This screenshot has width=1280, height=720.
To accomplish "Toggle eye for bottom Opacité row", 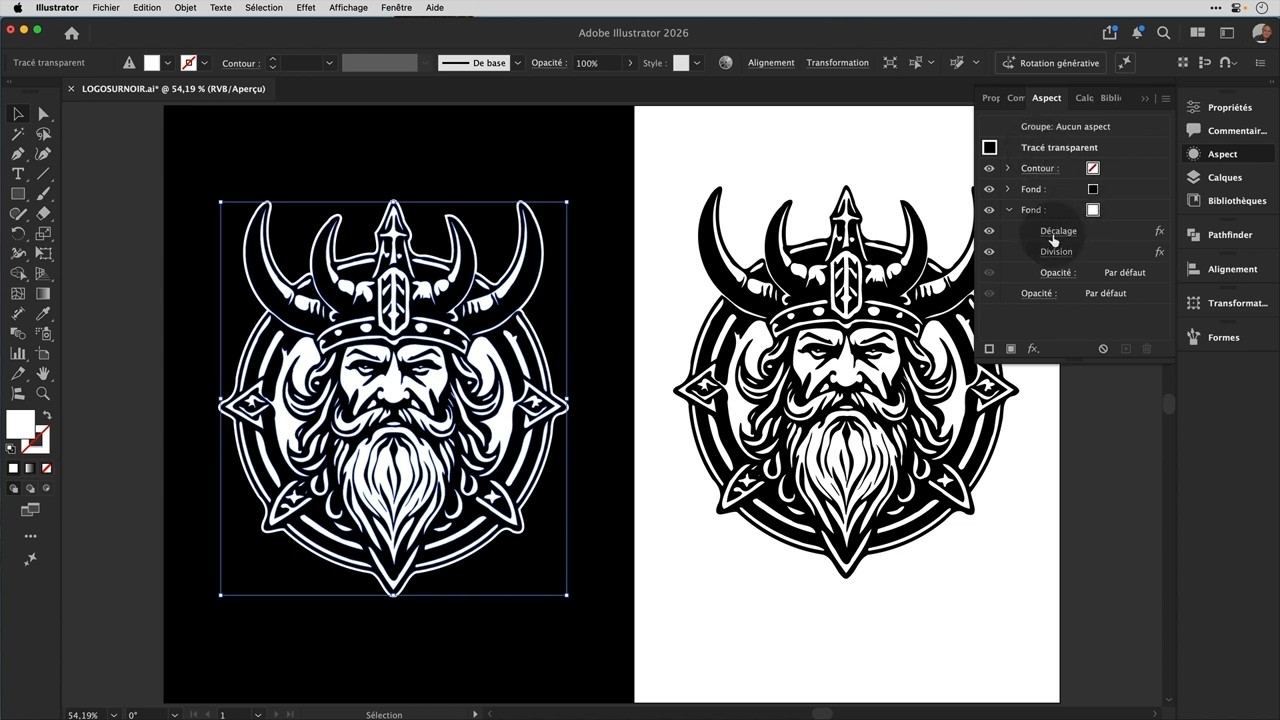I will [x=989, y=293].
